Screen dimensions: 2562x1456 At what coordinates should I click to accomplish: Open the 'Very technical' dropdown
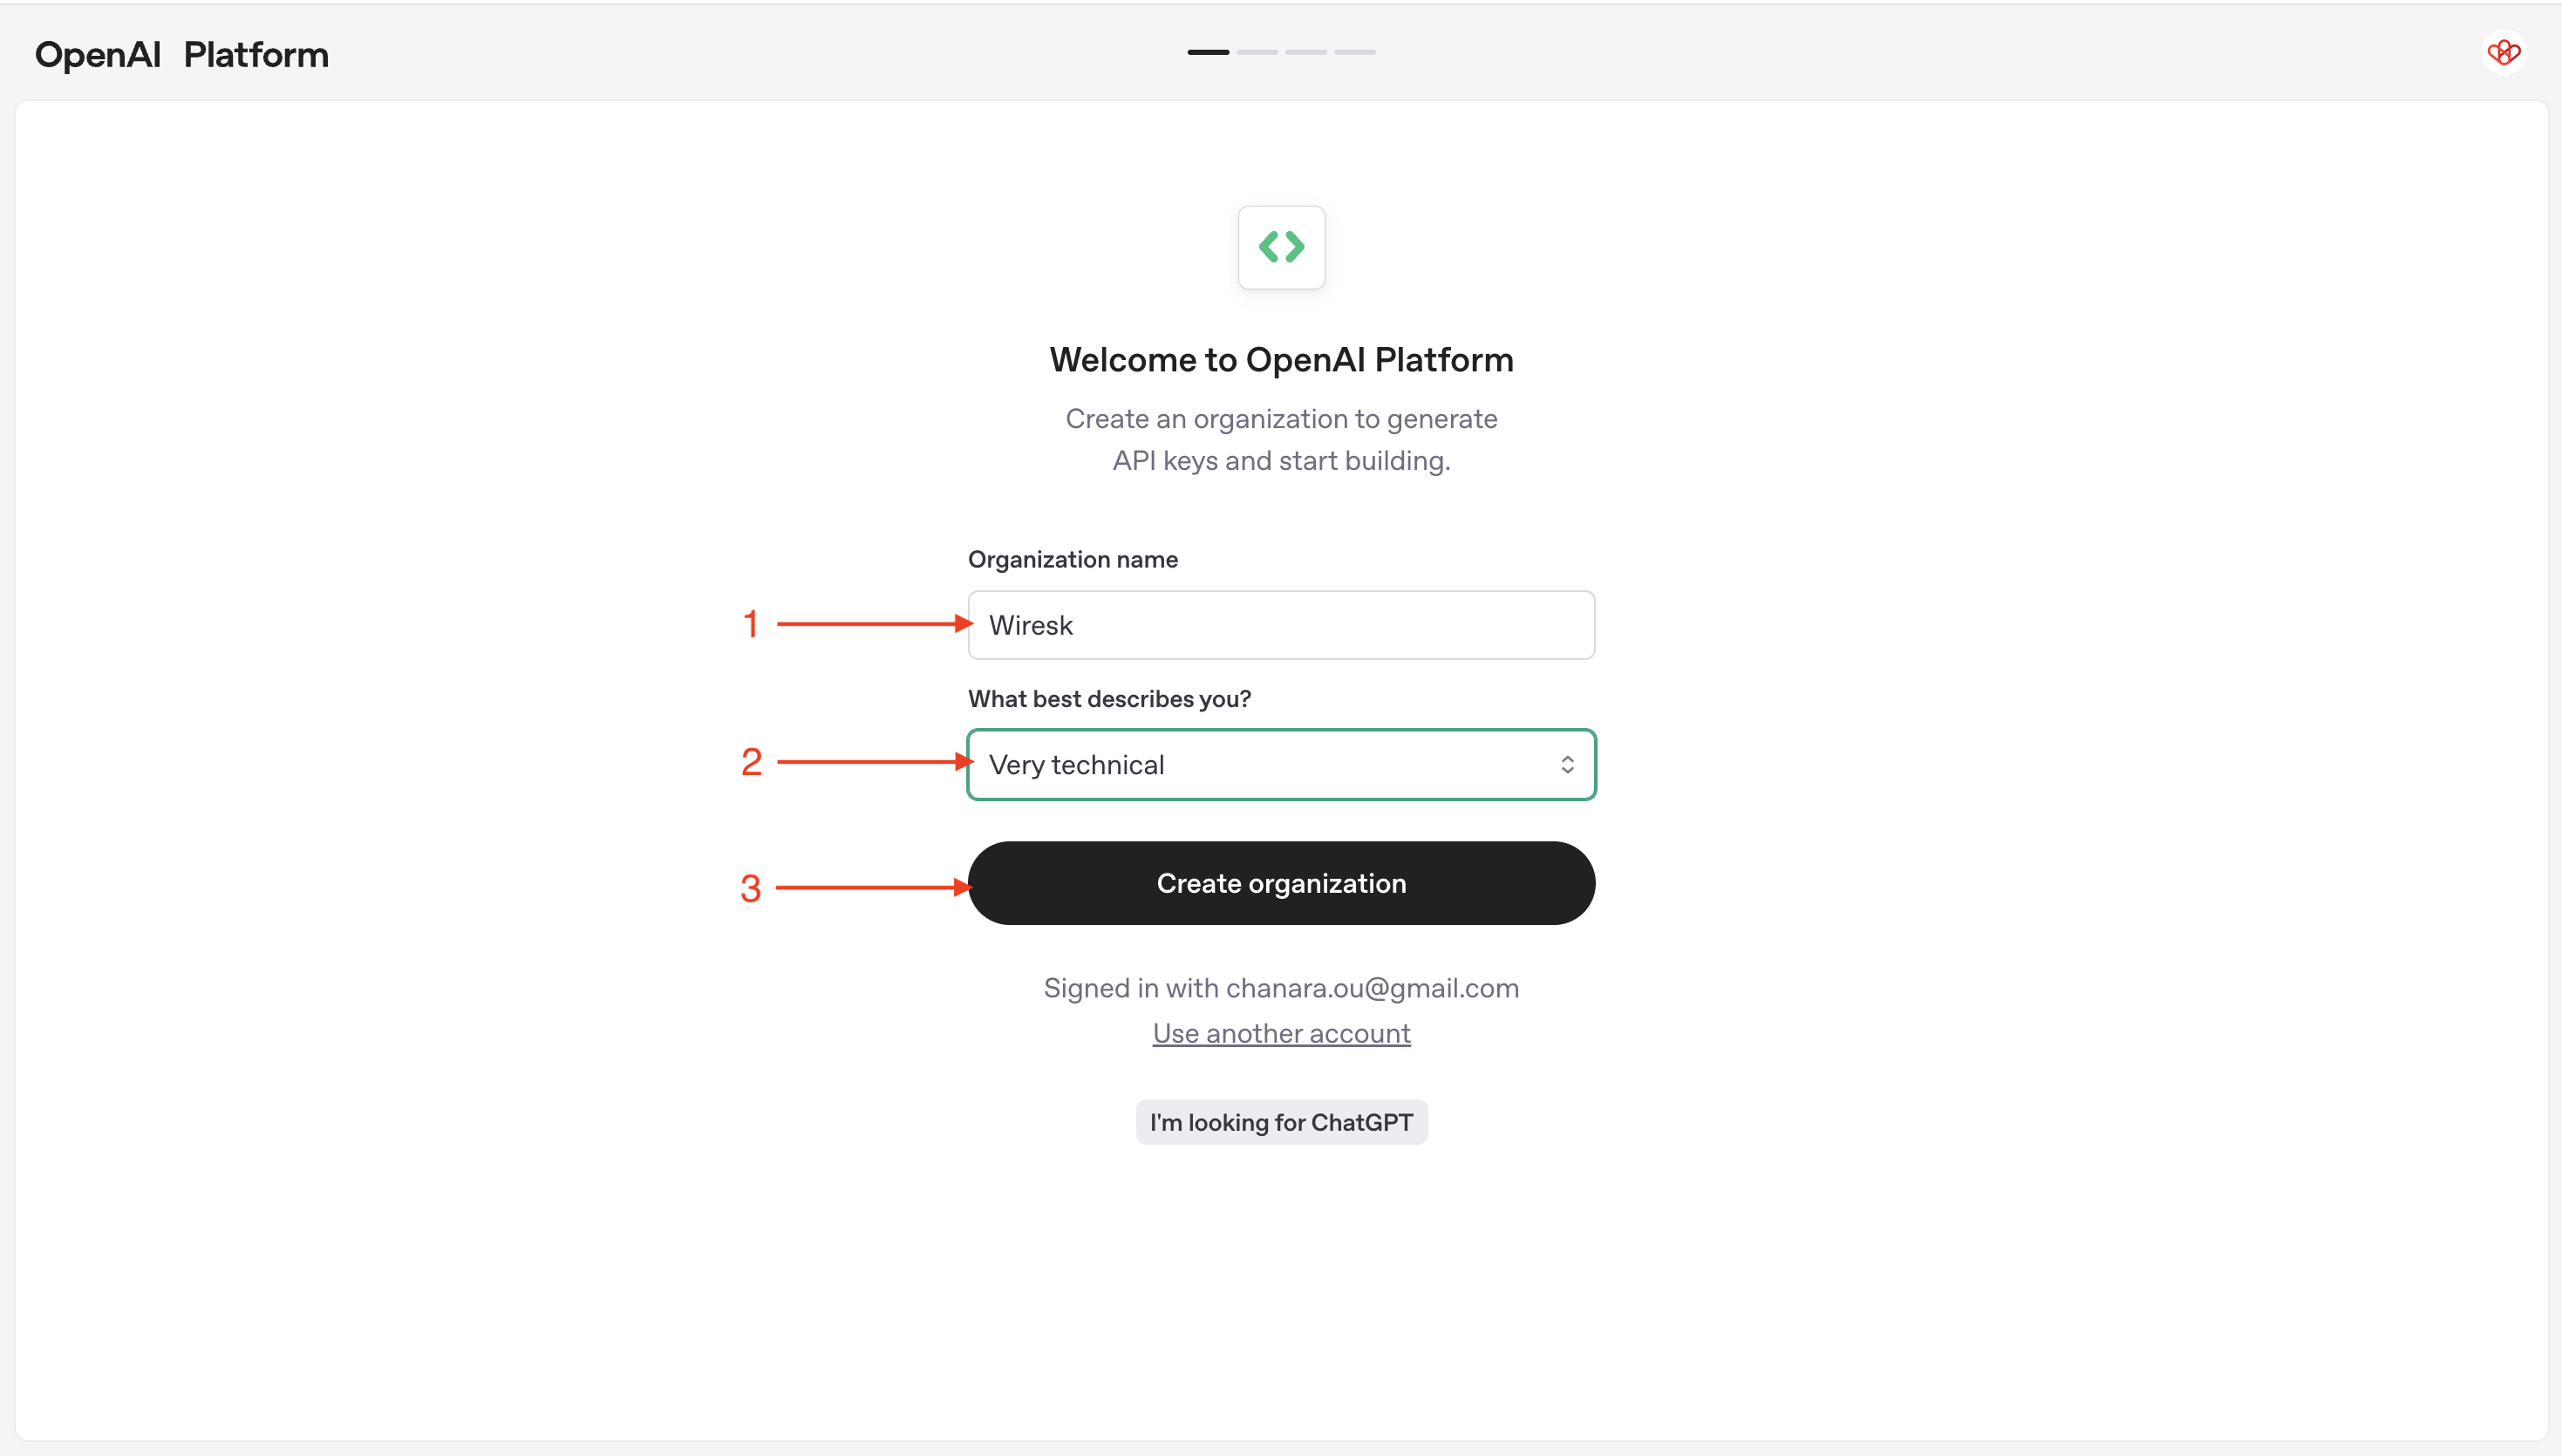pos(1281,765)
